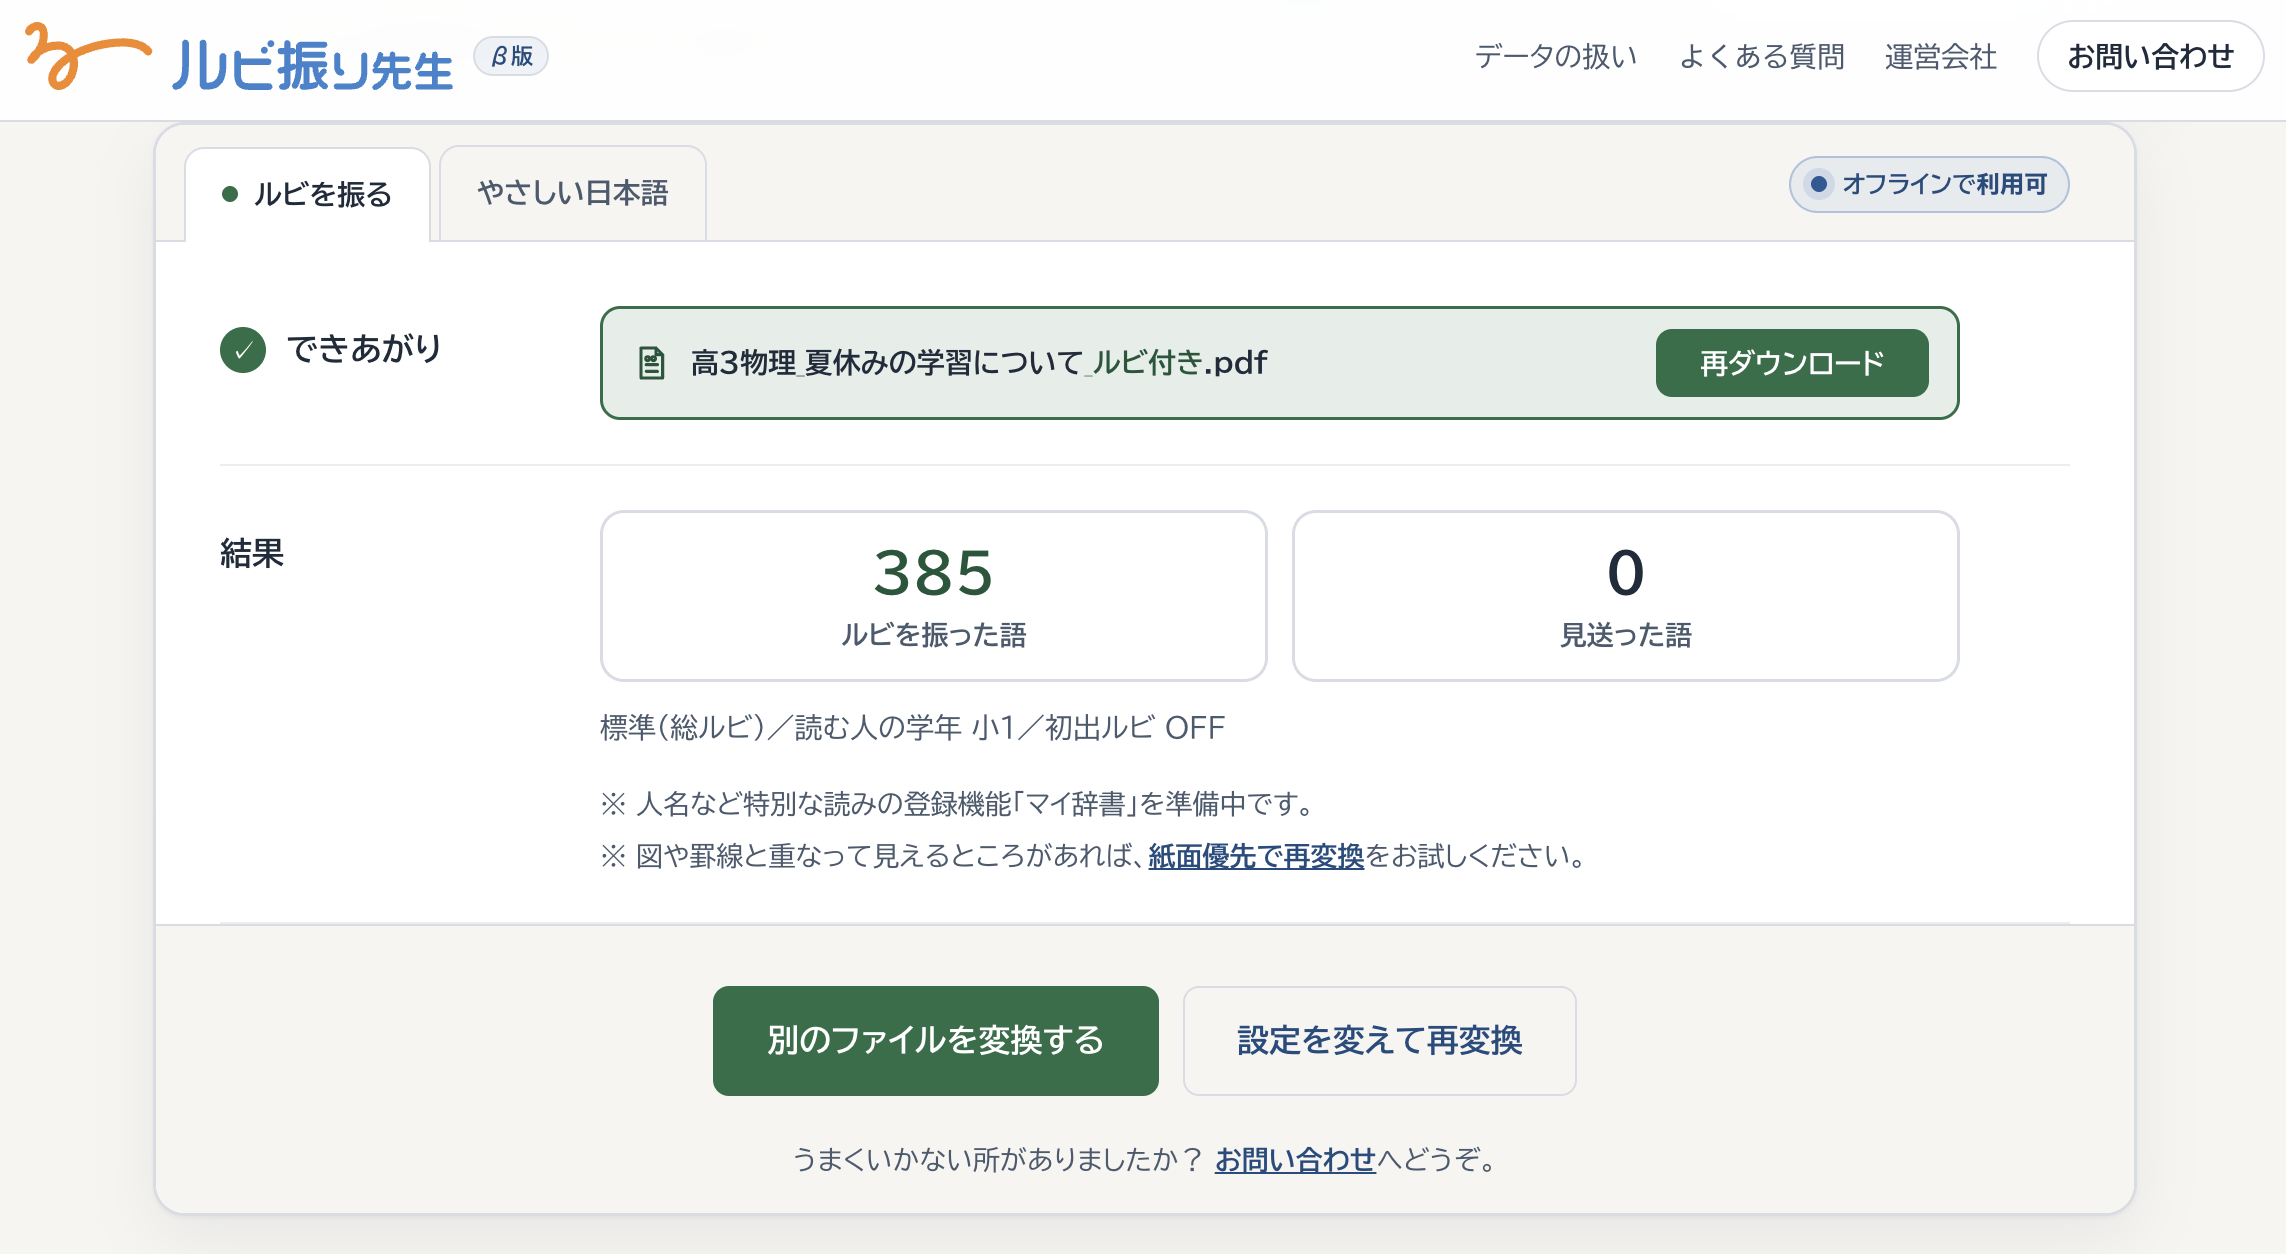Viewport: 2286px width, 1254px height.
Task: Click the 0 見送った語 card
Action: pos(1626,596)
